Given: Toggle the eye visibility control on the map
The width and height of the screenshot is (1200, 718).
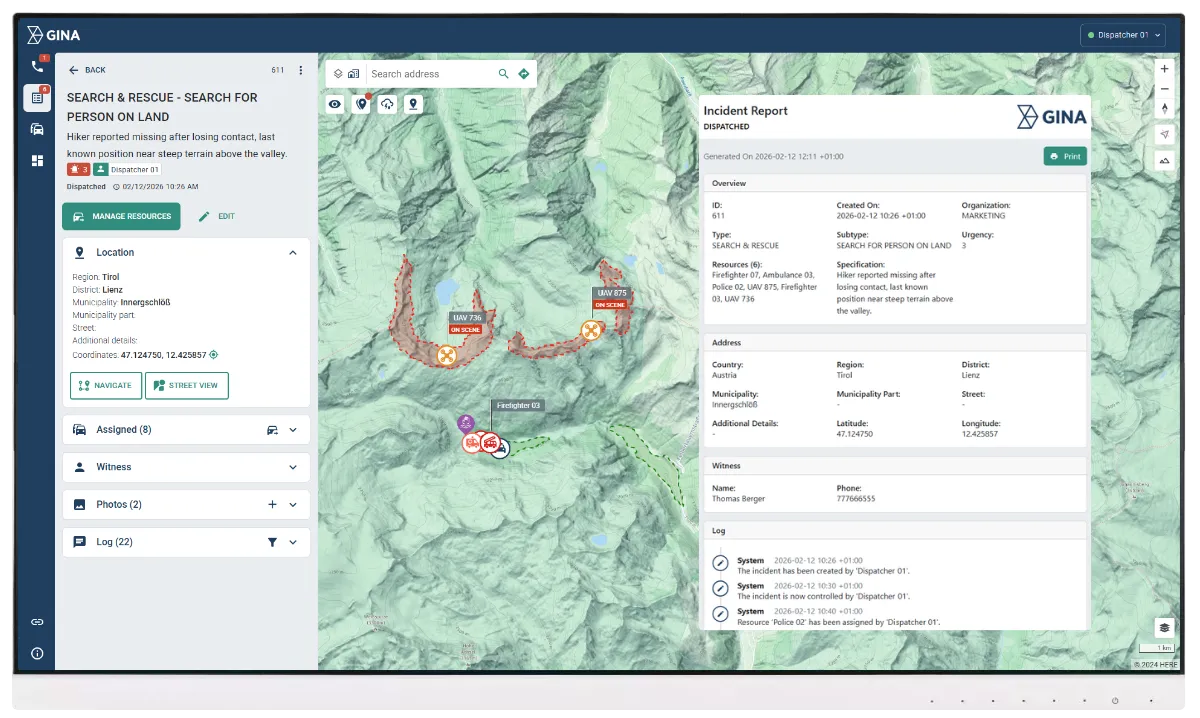Looking at the screenshot, I should 335,104.
